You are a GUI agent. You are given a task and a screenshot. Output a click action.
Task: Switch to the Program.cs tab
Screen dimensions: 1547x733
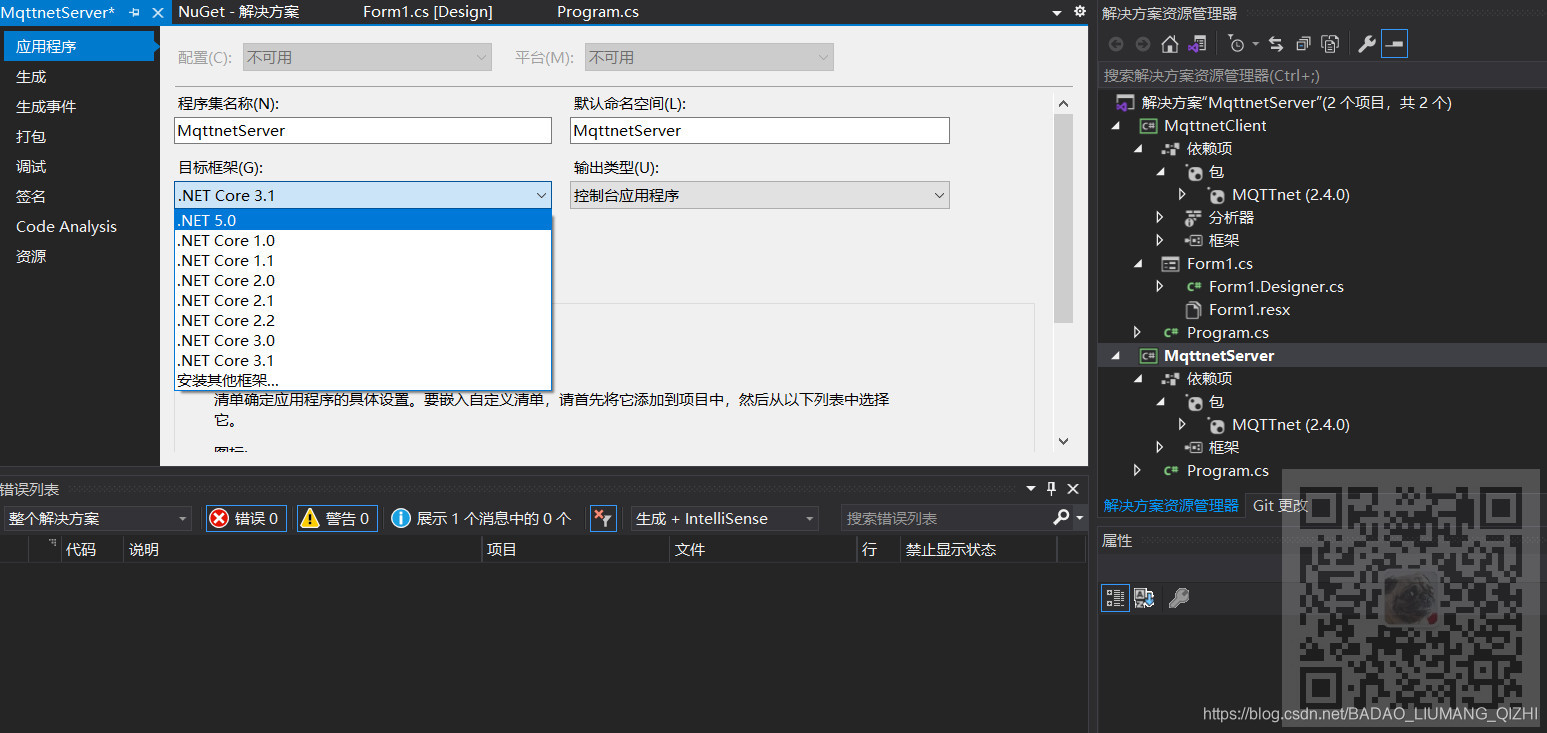(x=597, y=12)
